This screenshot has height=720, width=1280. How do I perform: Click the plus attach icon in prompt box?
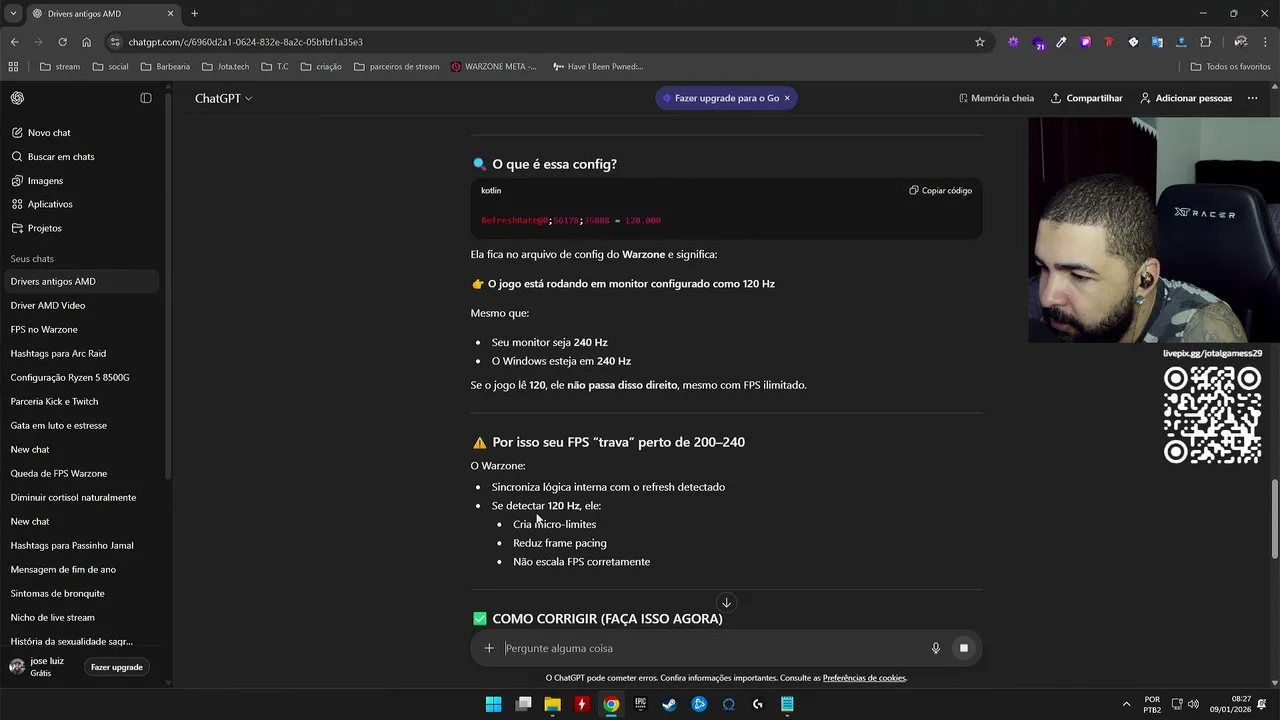pos(489,648)
